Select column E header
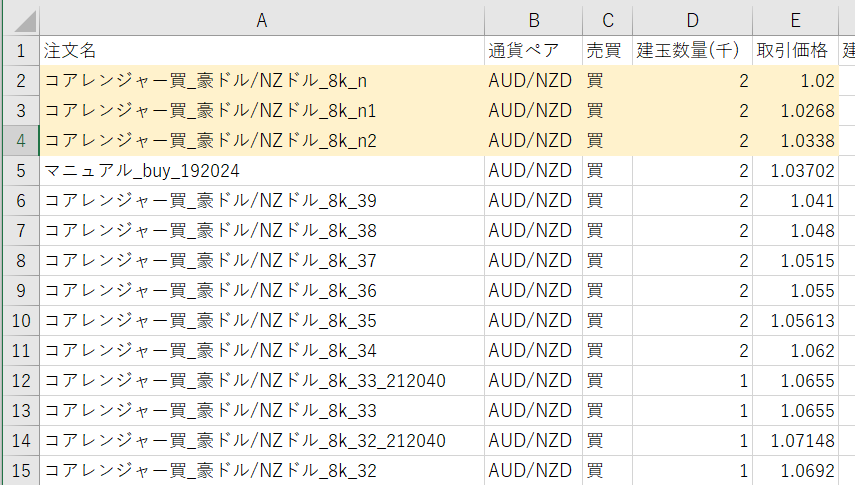 pos(795,20)
